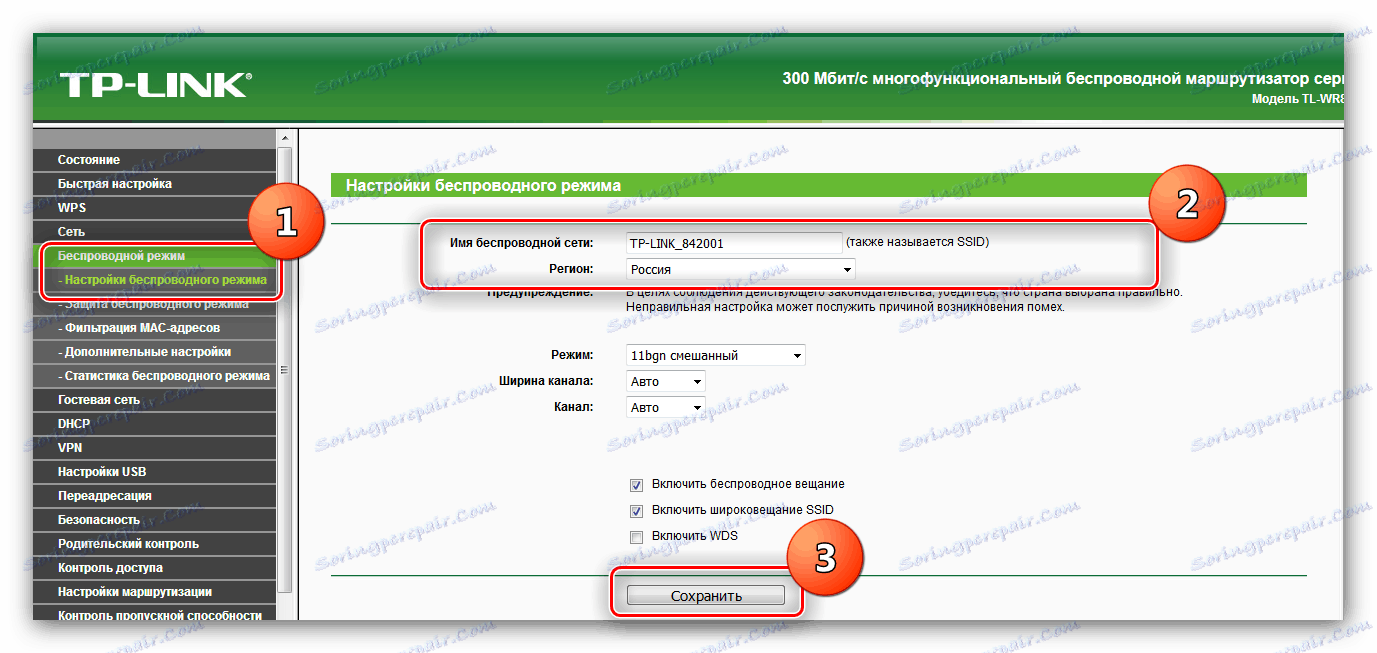Open Переадресация section
The width and height of the screenshot is (1377, 653).
pyautogui.click(x=154, y=496)
